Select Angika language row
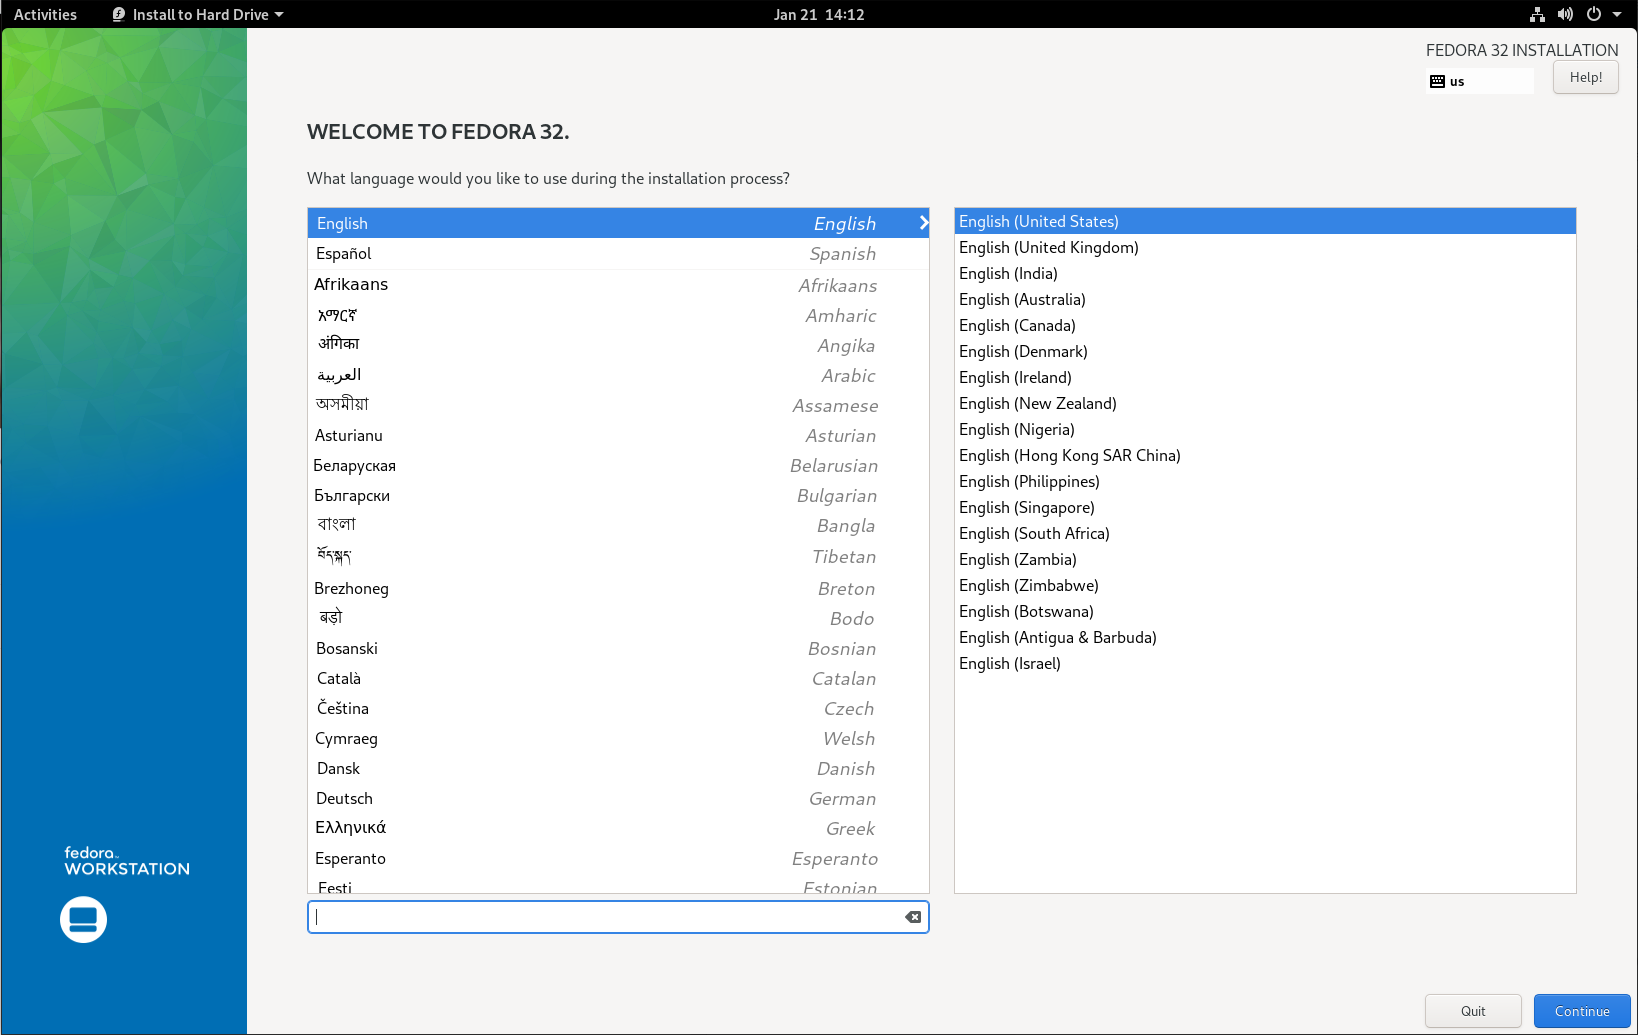This screenshot has width=1638, height=1035. click(x=618, y=345)
